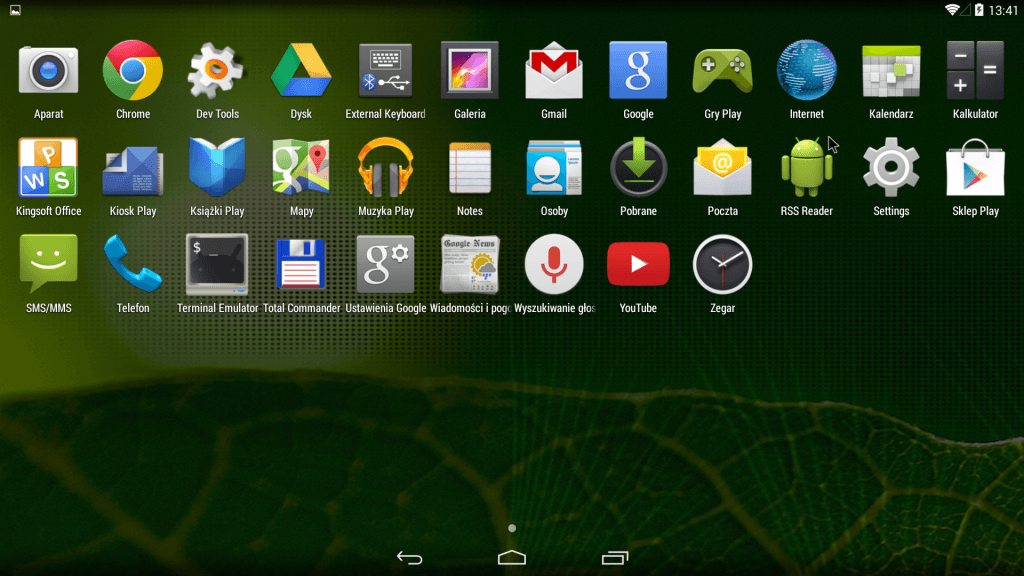Open Muzyka Play headphones icon
This screenshot has width=1024, height=576.
[385, 168]
